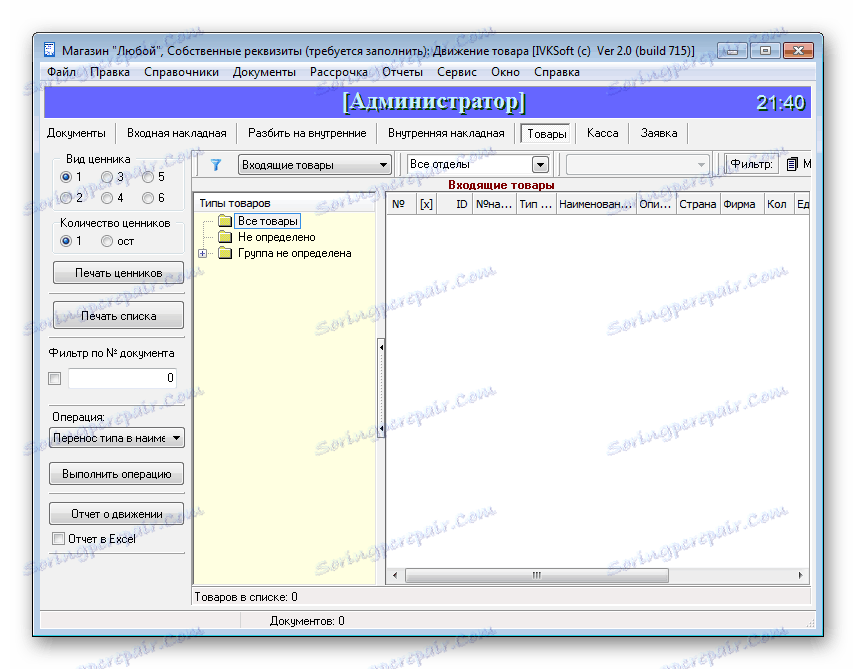The height and width of the screenshot is (669, 856).
Task: Click the ID column header
Action: coord(455,204)
